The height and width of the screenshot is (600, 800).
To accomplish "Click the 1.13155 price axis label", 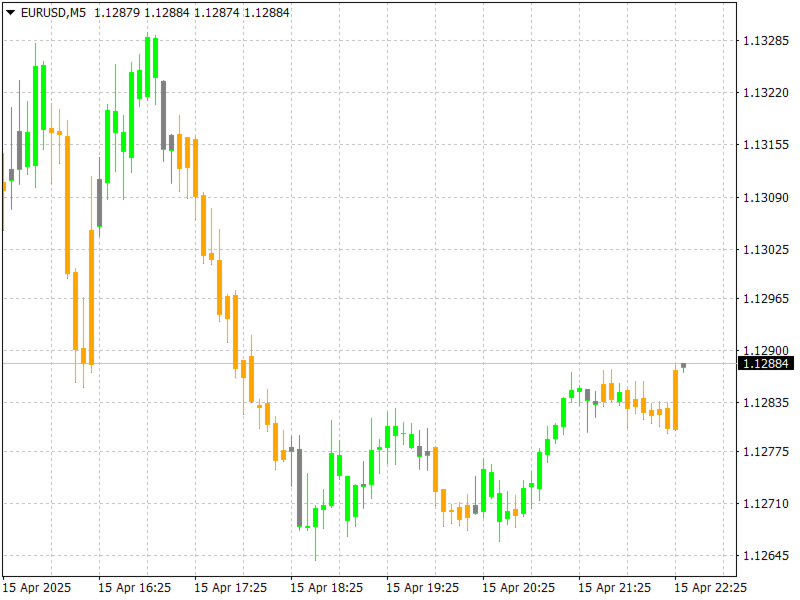I will pos(766,145).
